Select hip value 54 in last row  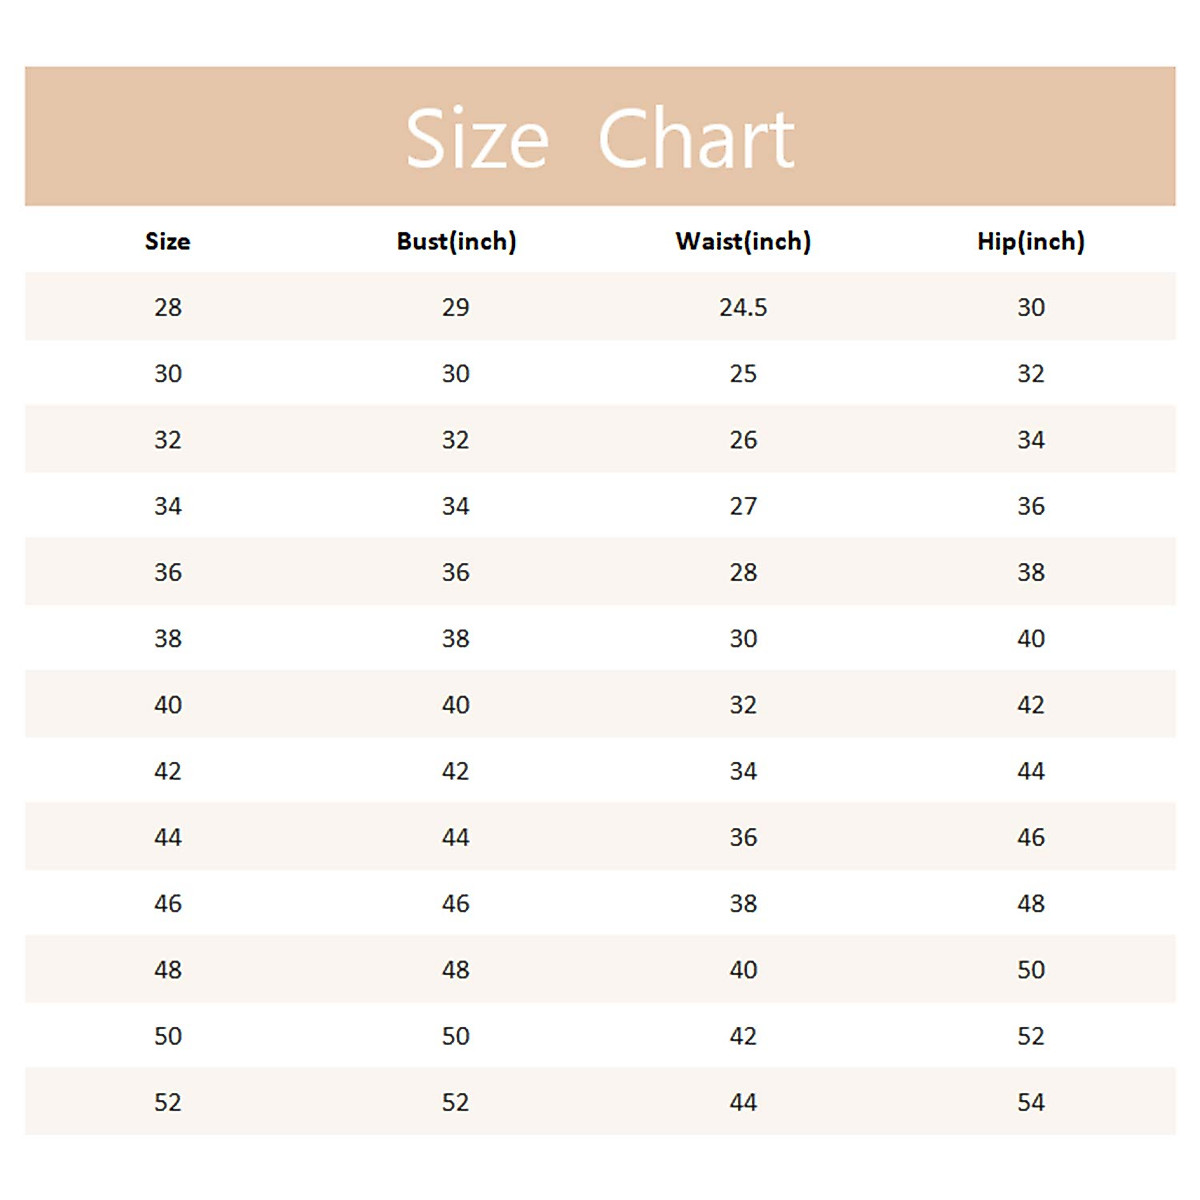click(x=1031, y=1102)
